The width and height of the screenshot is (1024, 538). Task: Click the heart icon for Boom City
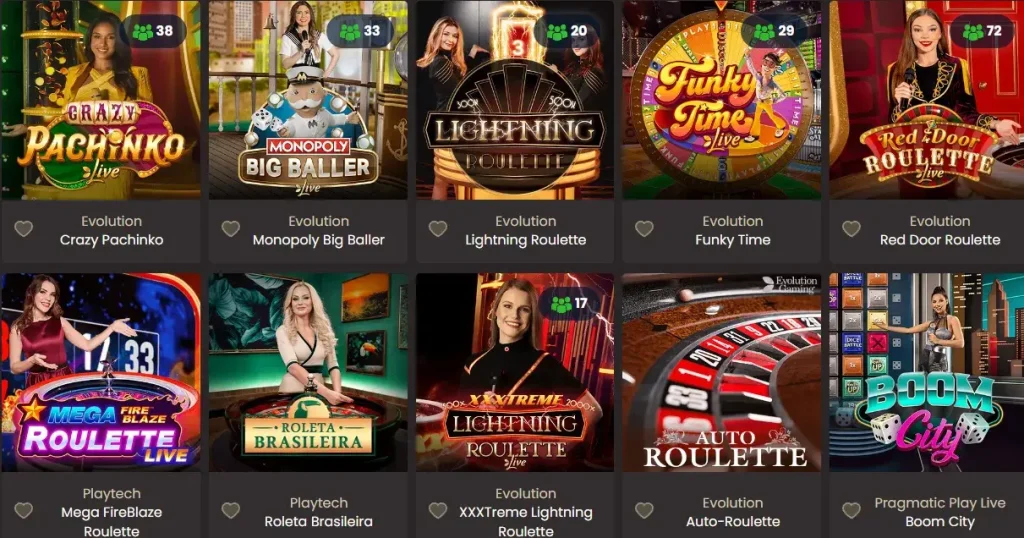coord(851,511)
